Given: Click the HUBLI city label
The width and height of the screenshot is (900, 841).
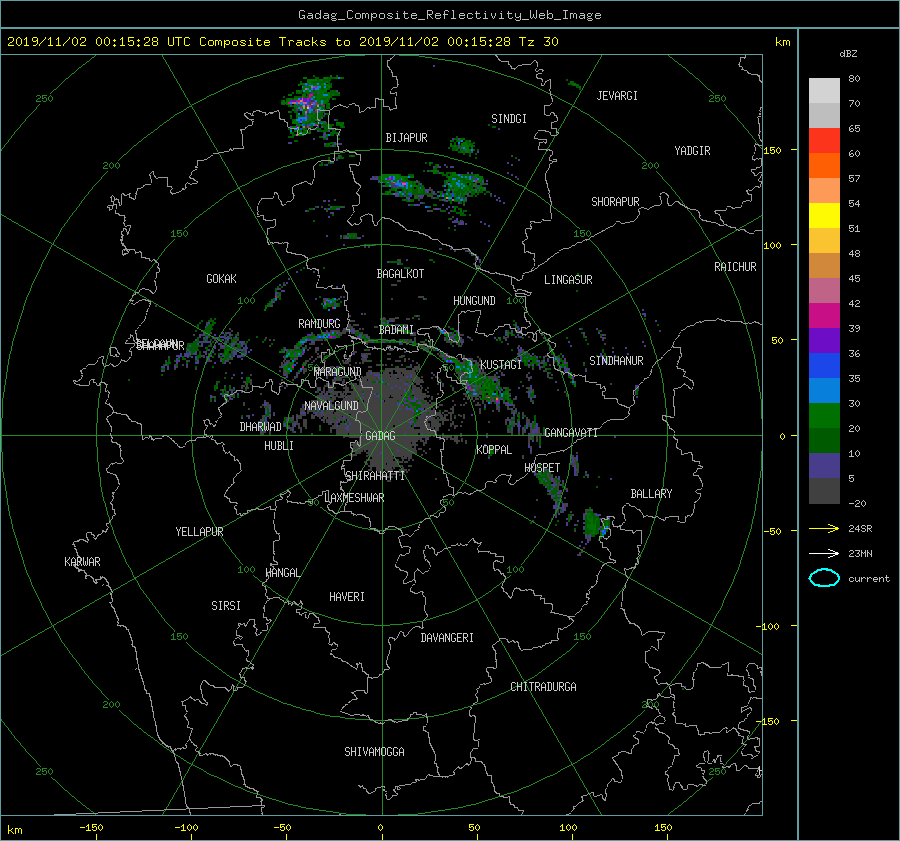Looking at the screenshot, I should pos(279,446).
